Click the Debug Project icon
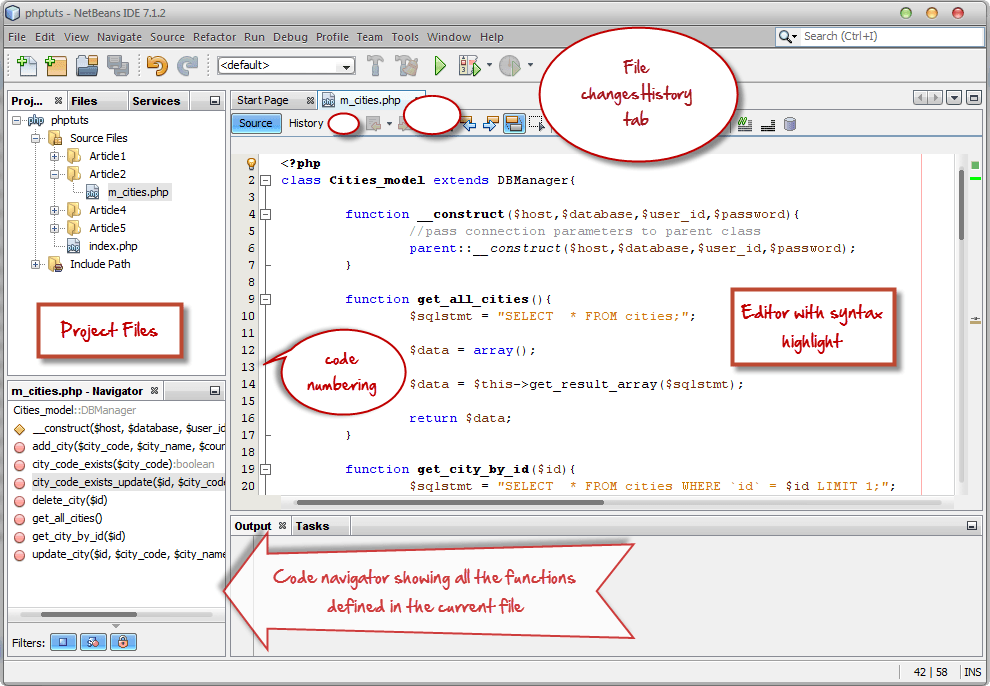This screenshot has width=990, height=686. coord(469,66)
